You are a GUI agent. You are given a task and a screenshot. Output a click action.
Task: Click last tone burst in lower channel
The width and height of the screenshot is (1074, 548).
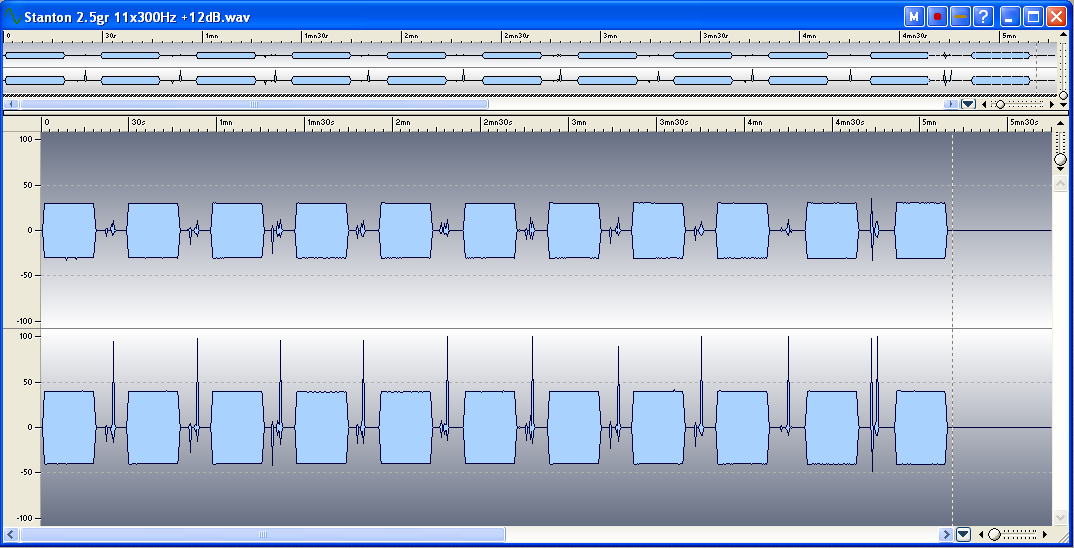click(x=921, y=427)
